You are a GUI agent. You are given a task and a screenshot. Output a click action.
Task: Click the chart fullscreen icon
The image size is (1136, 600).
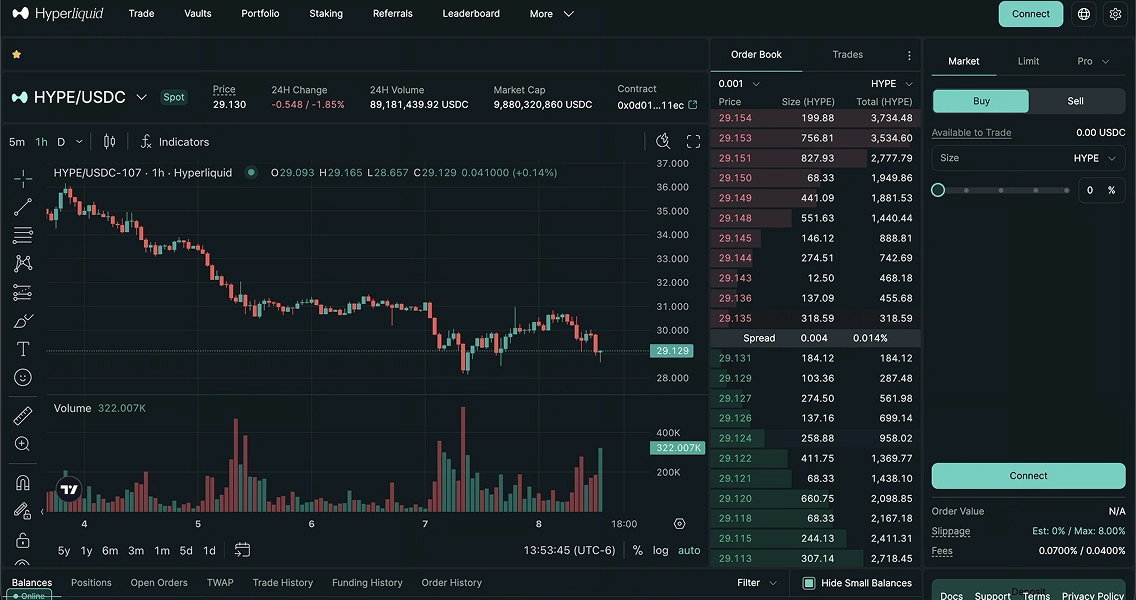(x=693, y=142)
